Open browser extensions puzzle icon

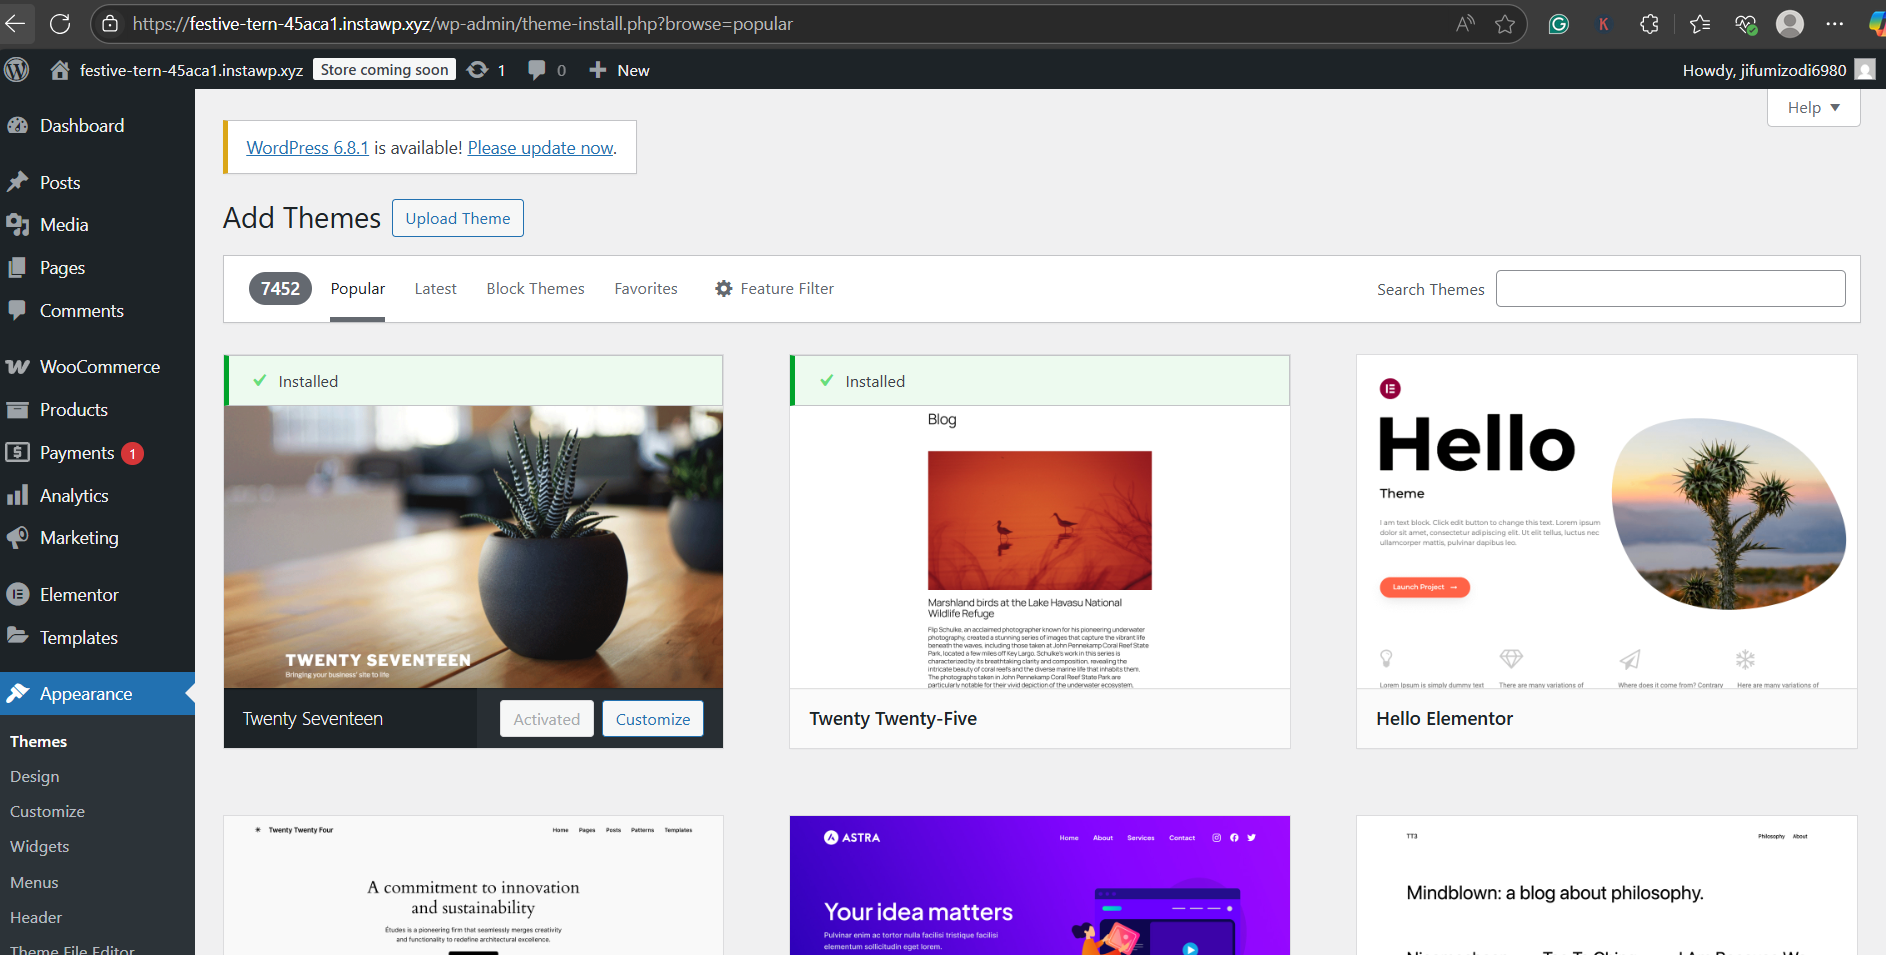(1650, 24)
